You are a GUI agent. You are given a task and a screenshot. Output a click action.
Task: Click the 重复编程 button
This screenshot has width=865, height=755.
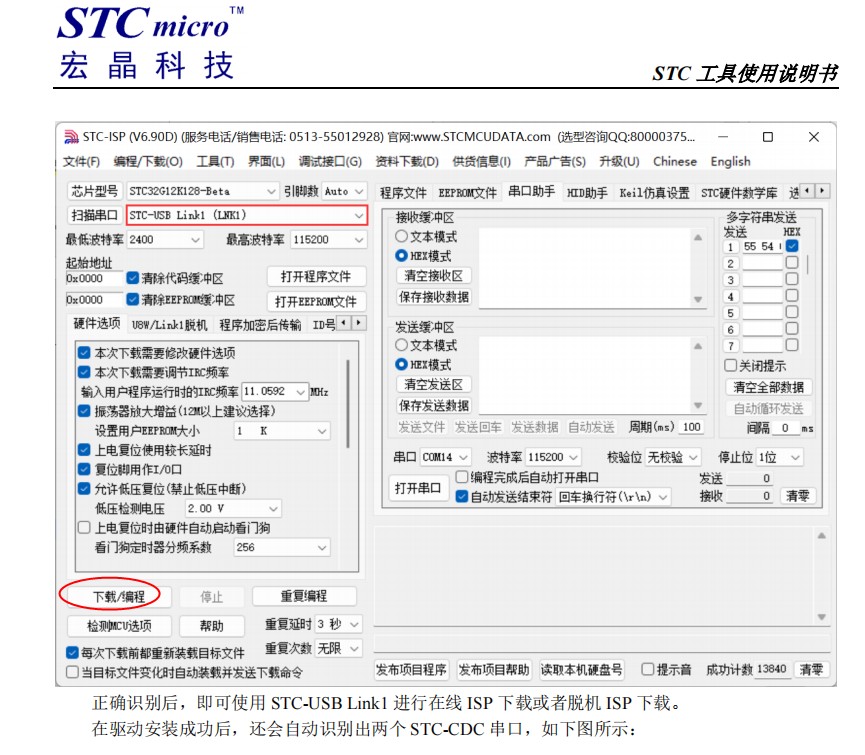(x=304, y=596)
